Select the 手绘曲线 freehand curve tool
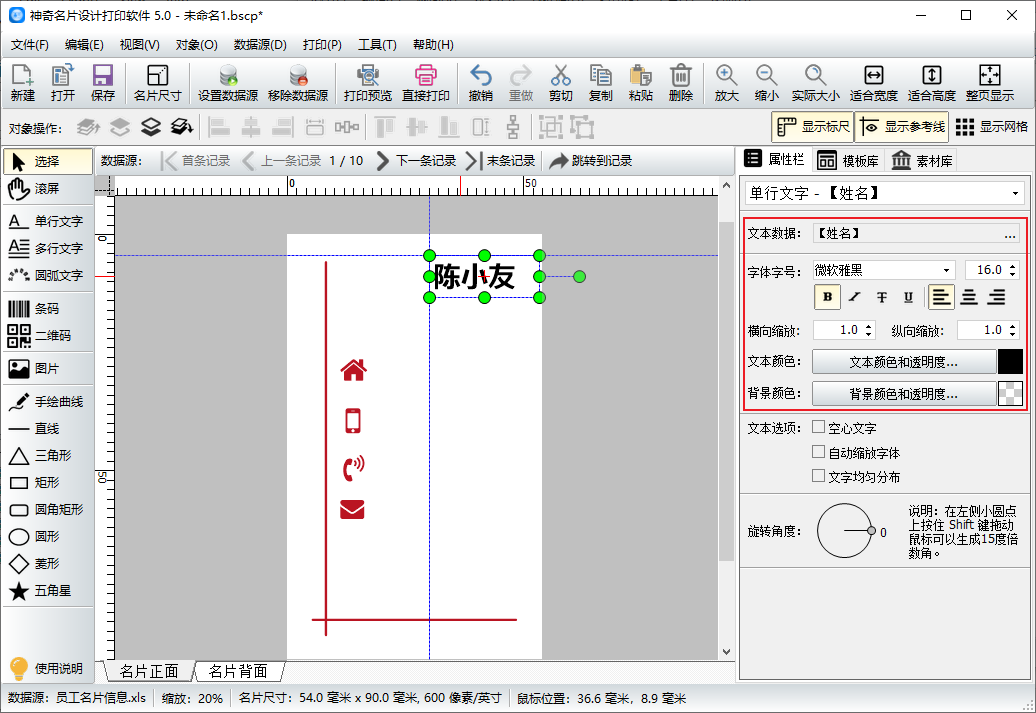 tap(48, 402)
